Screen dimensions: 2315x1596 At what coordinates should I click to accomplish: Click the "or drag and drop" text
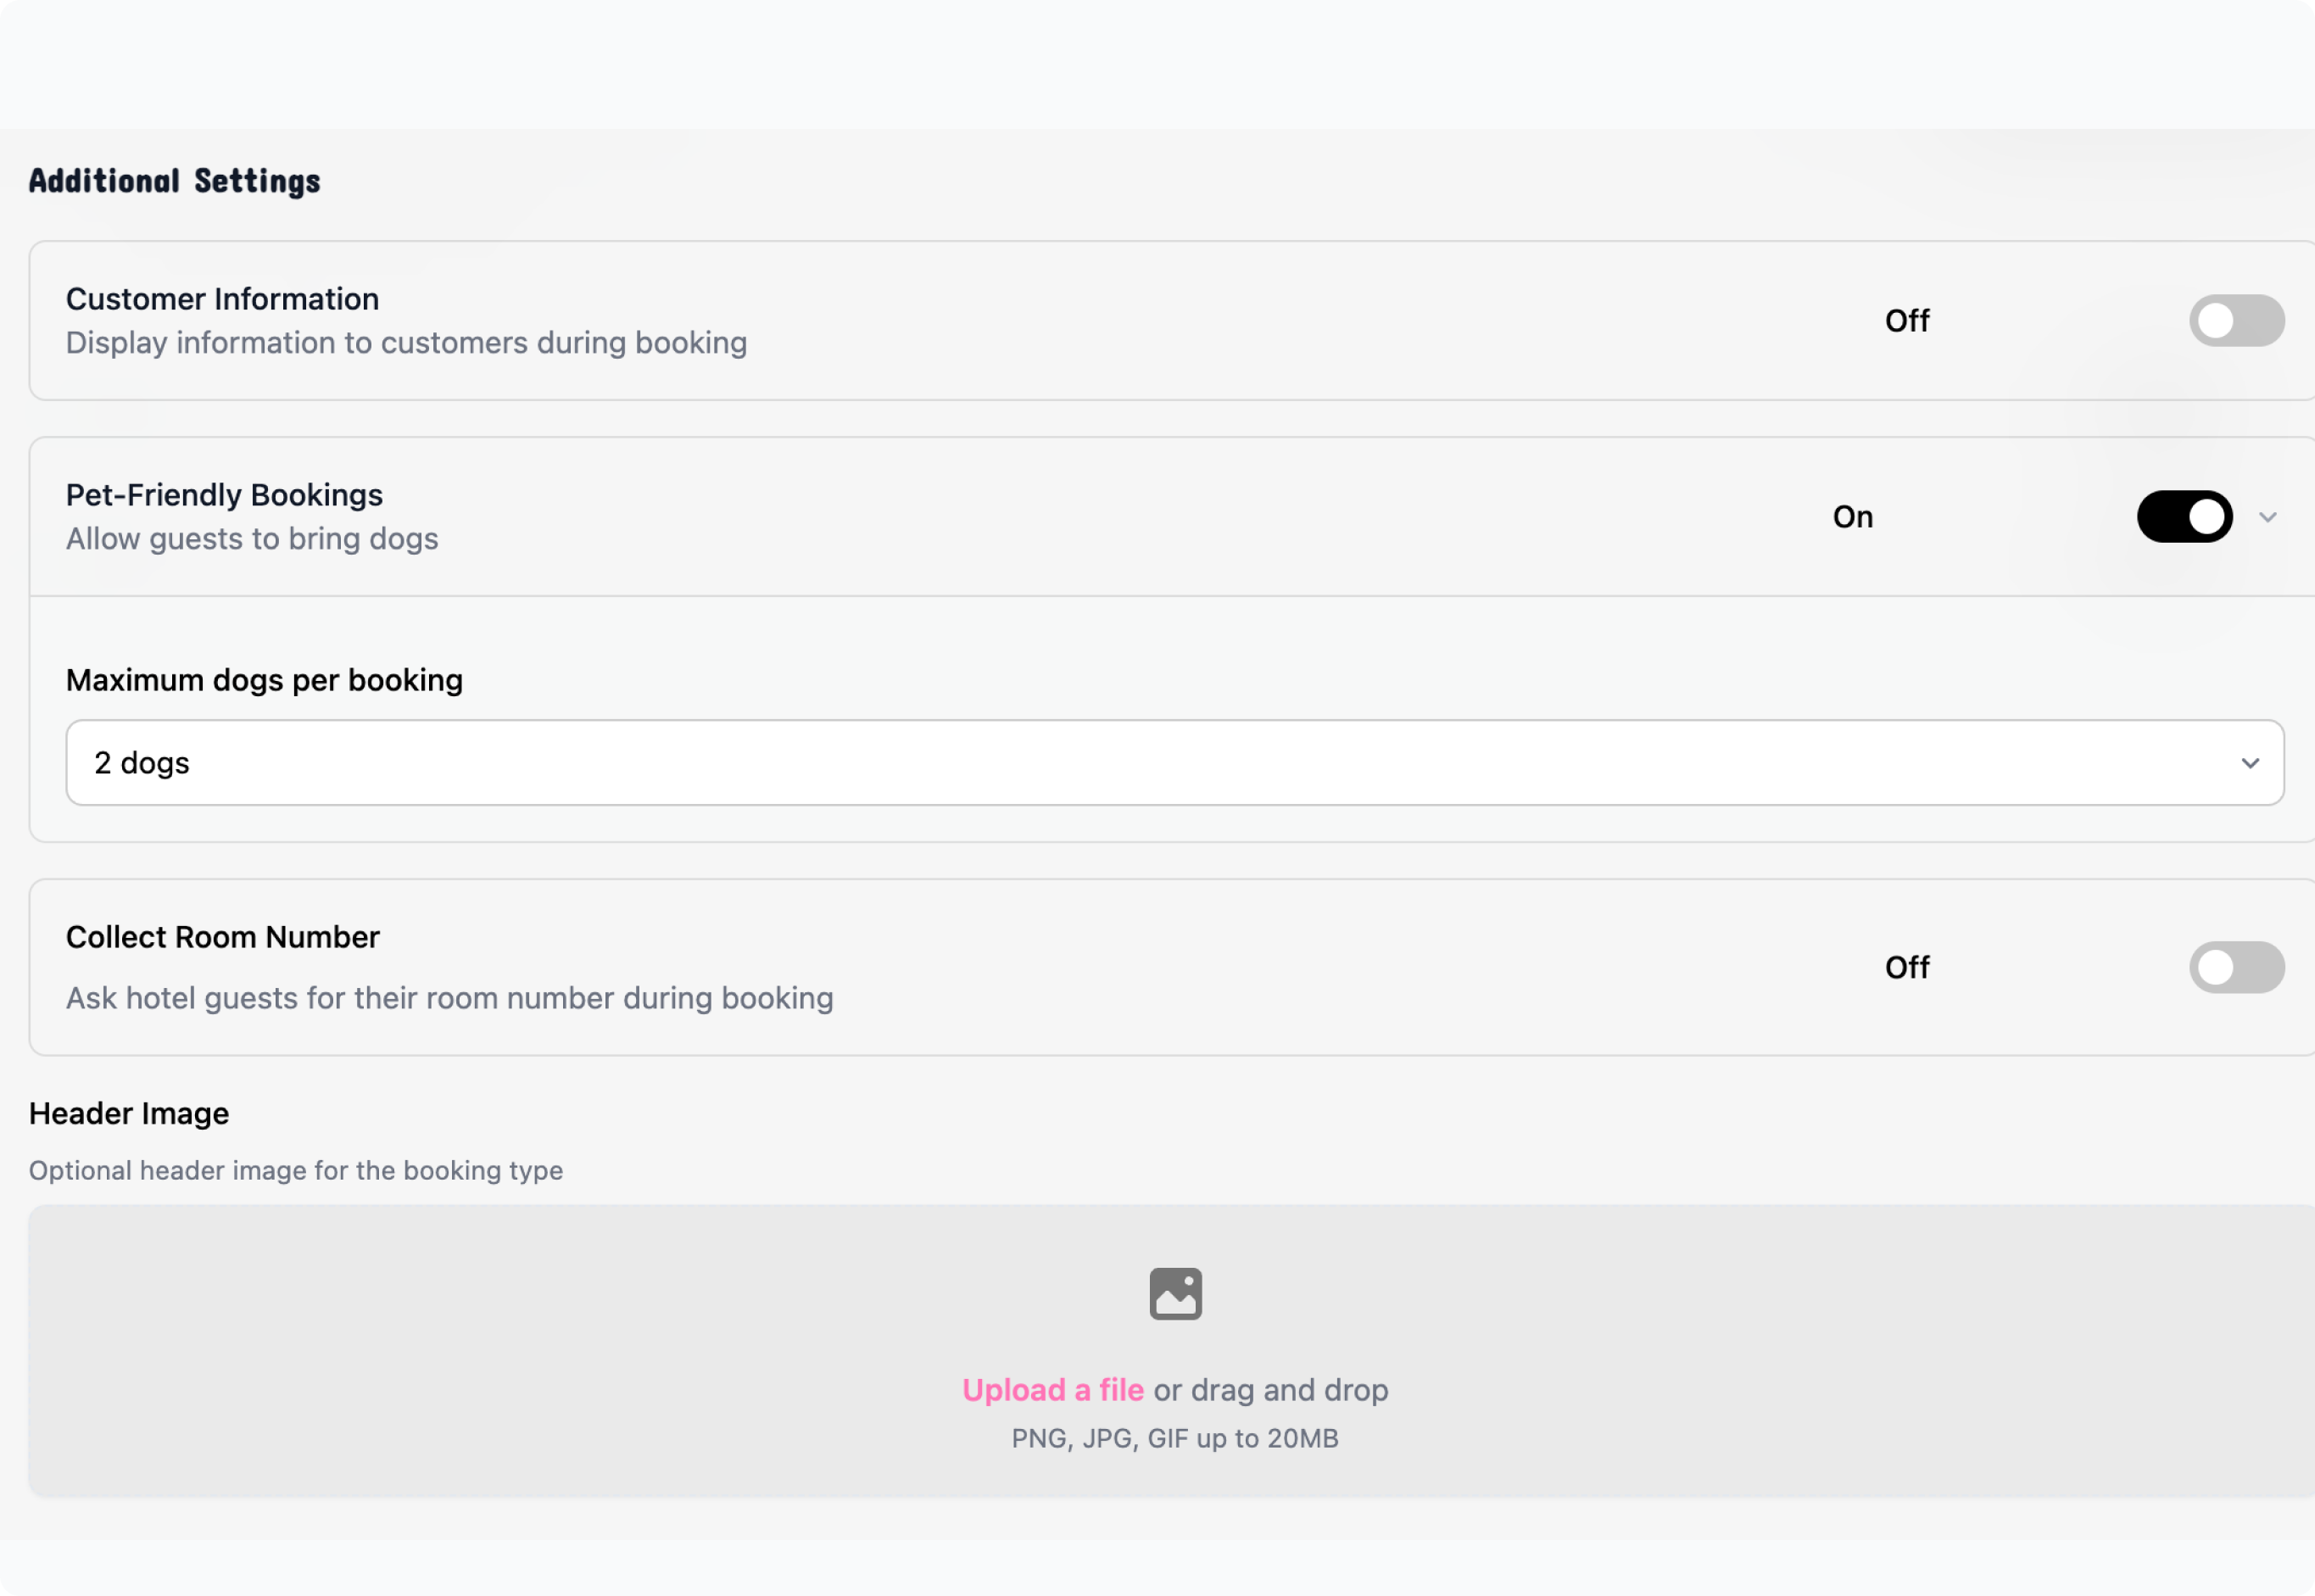pos(1270,1390)
